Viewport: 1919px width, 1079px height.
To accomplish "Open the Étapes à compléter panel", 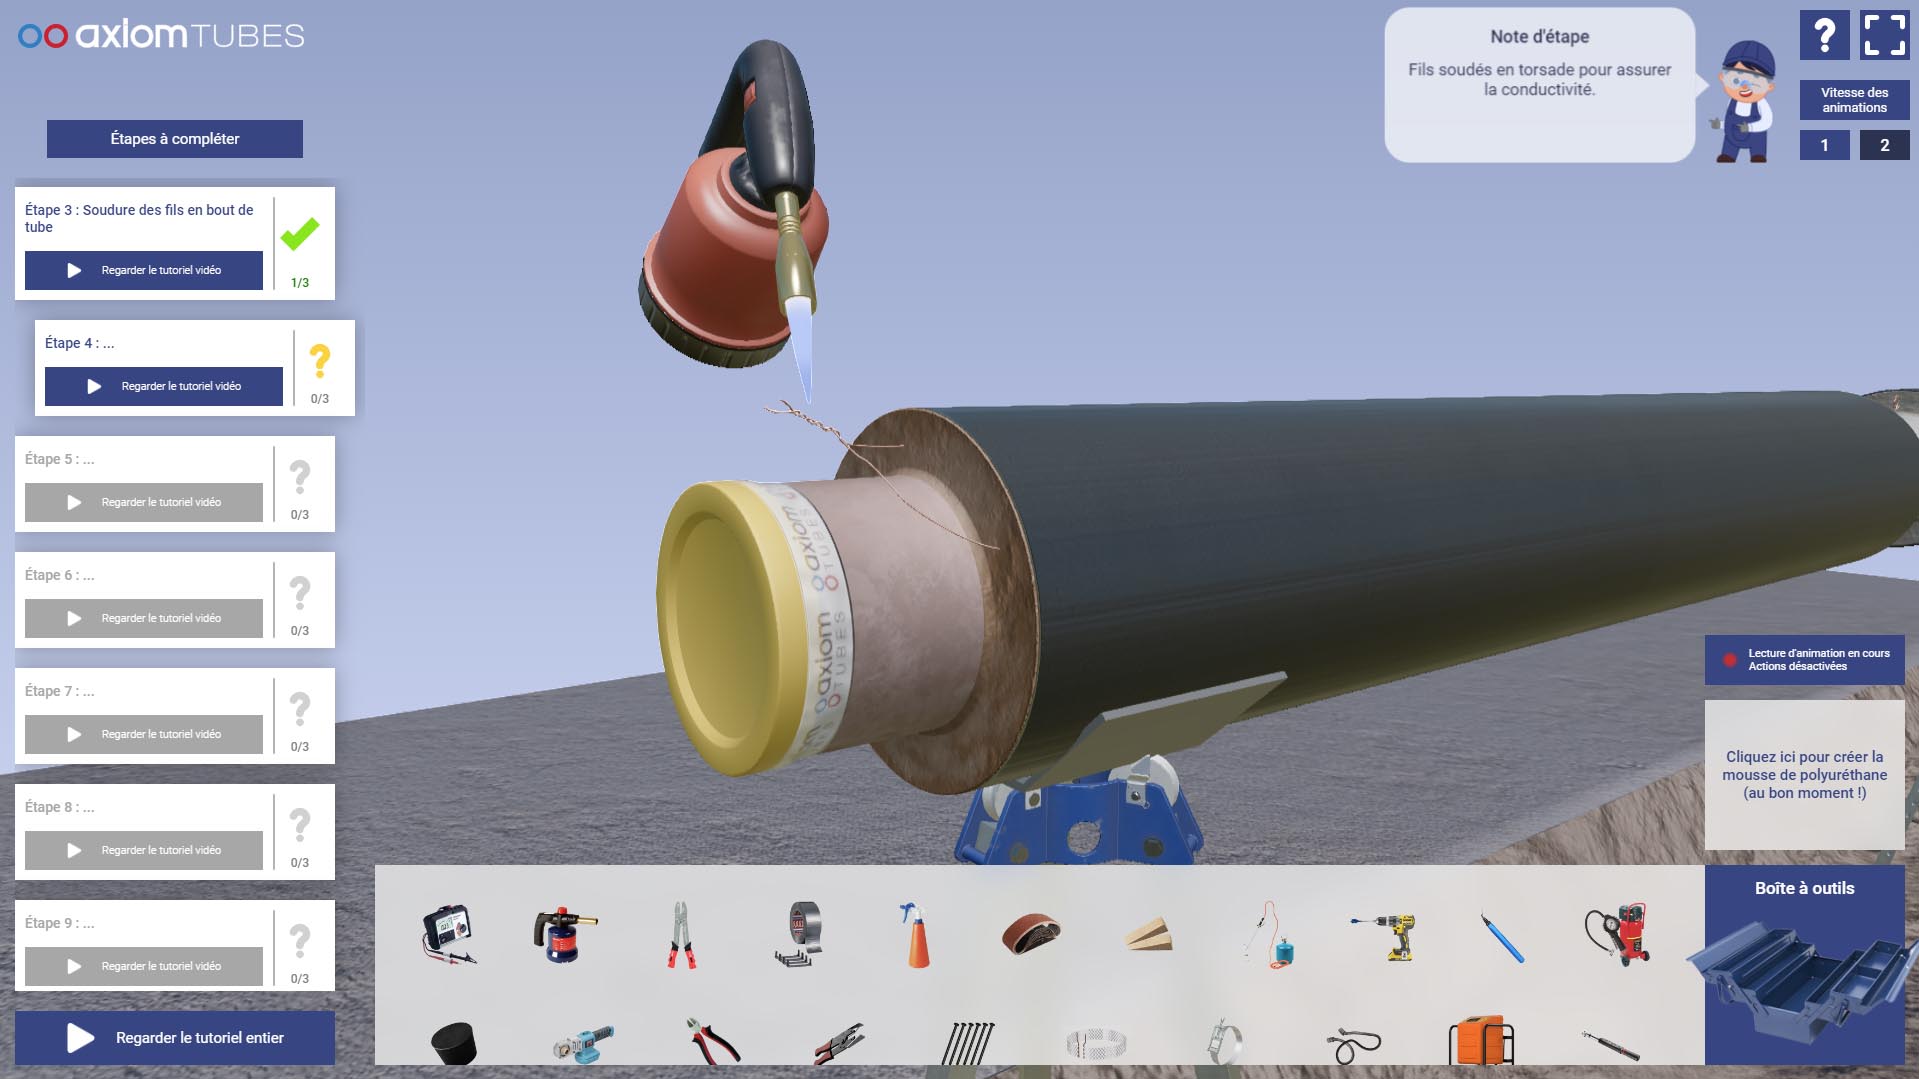I will [174, 139].
